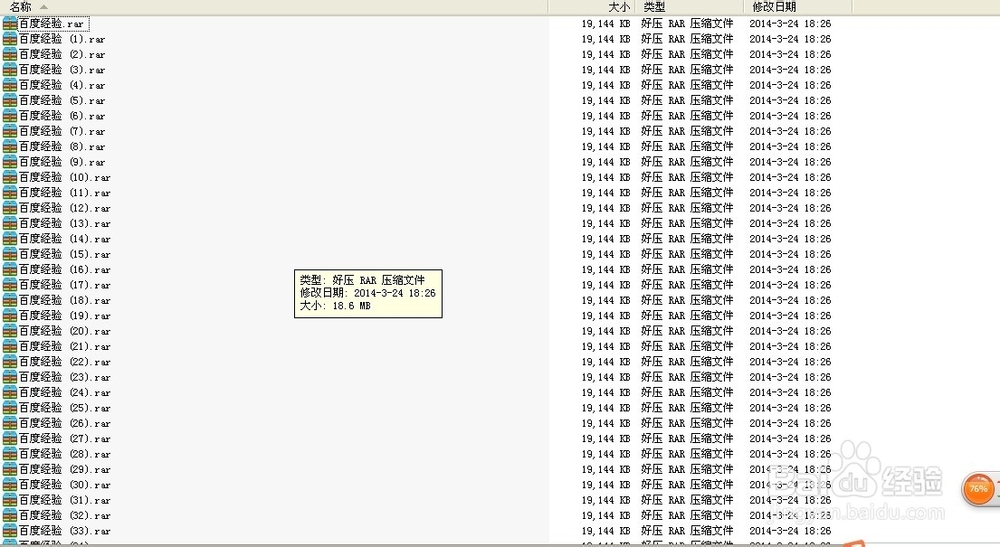Select file name 百度经验 (31).rar
Screen dimensions: 1000x547
point(64,500)
